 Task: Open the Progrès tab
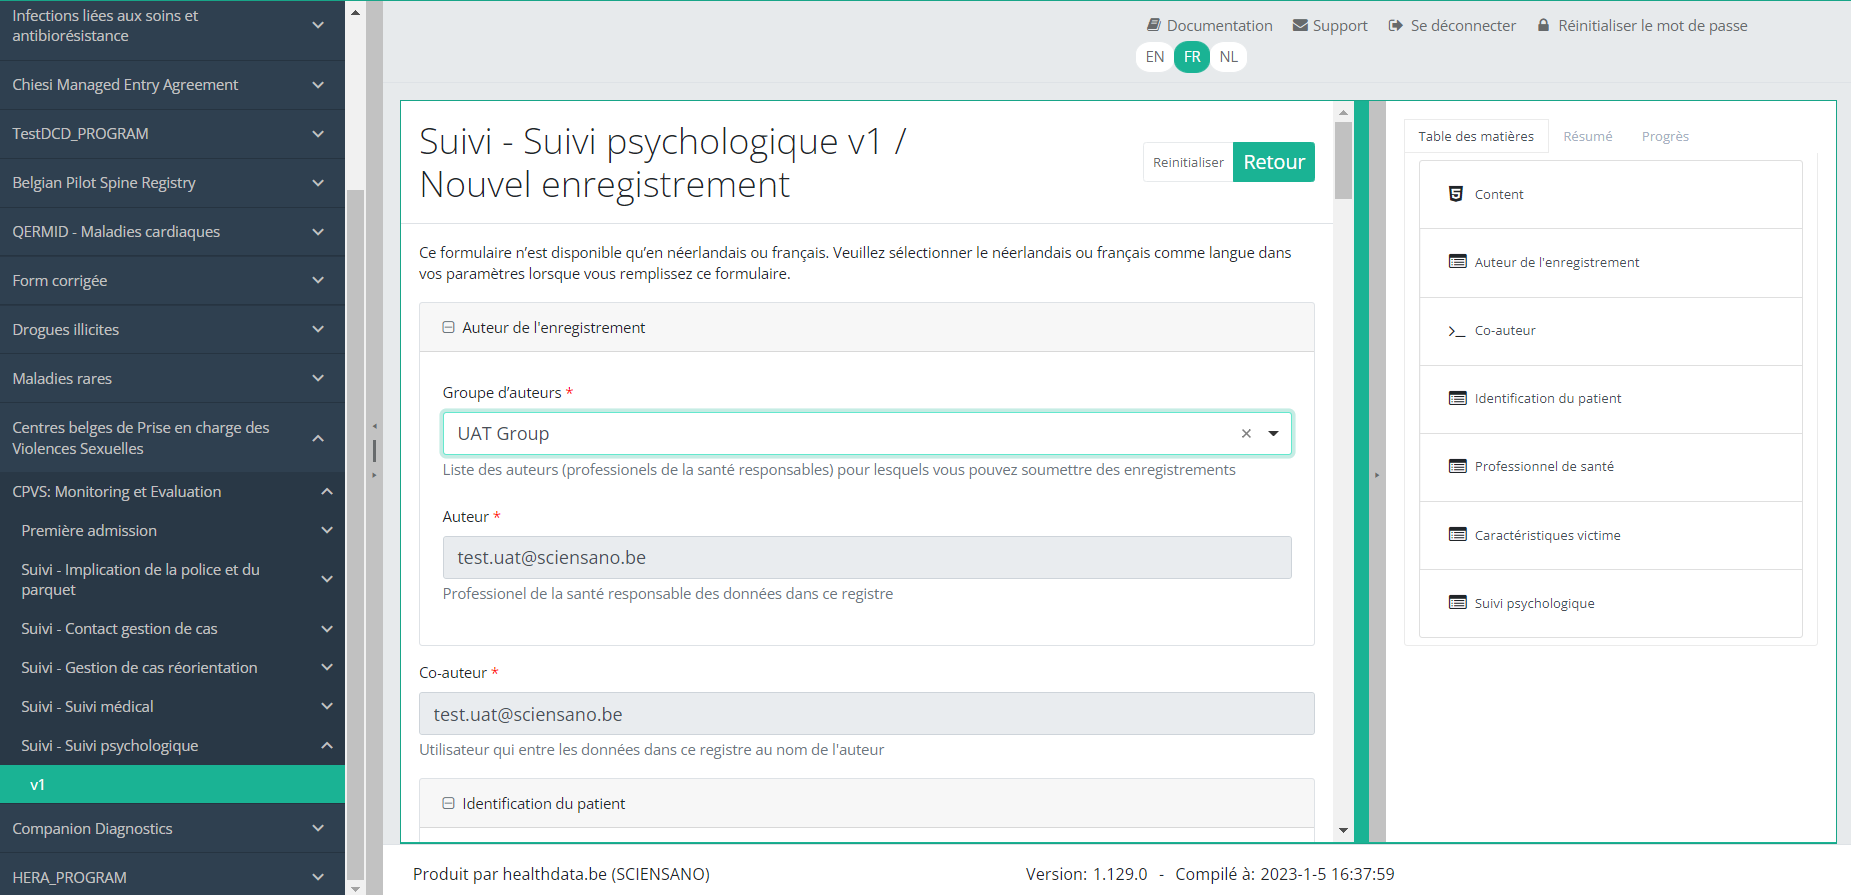tap(1664, 137)
